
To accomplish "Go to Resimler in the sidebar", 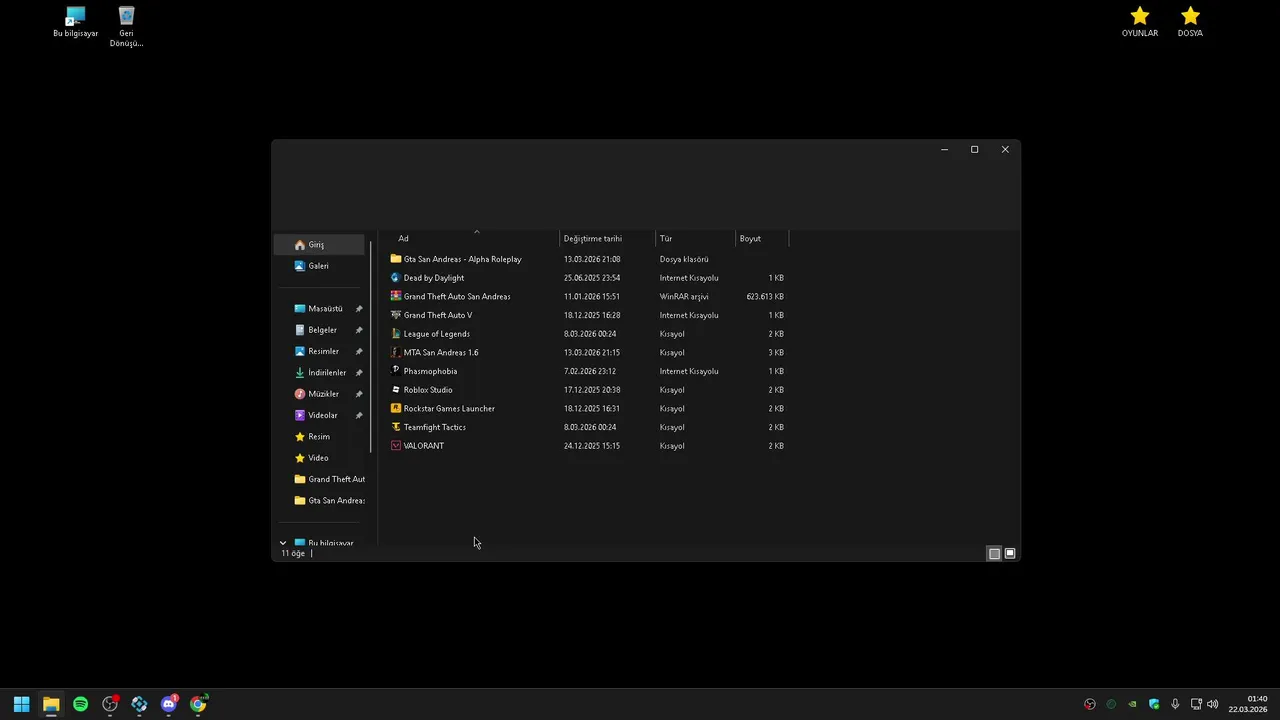I will (320, 351).
